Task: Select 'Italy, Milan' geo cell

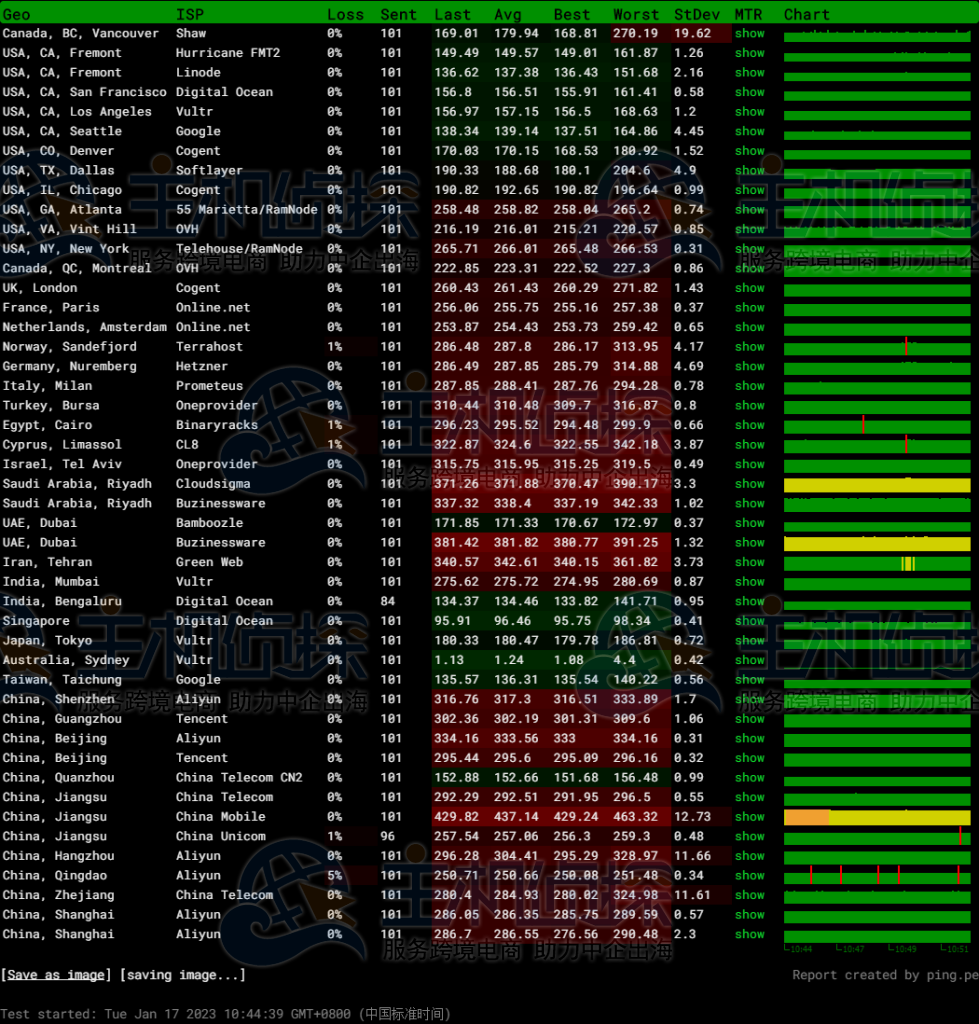Action: (x=47, y=386)
